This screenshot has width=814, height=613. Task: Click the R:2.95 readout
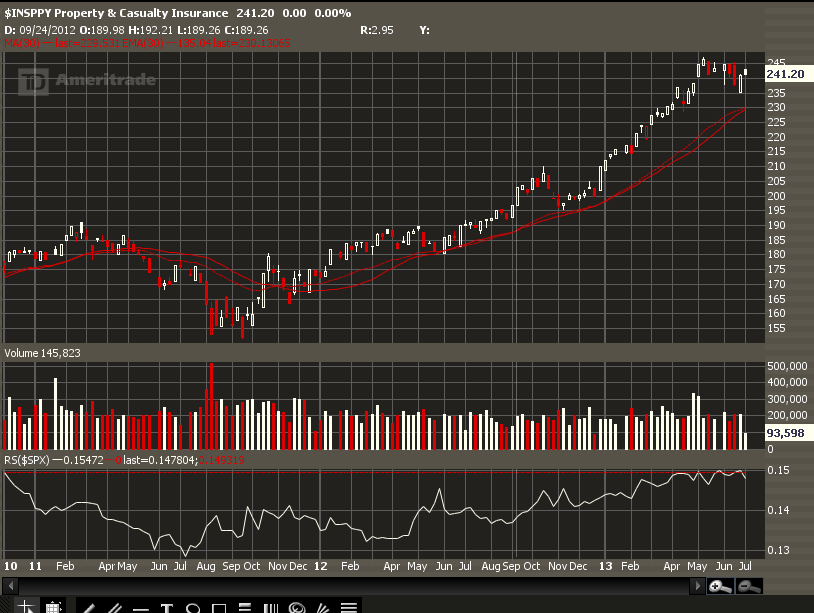click(377, 30)
